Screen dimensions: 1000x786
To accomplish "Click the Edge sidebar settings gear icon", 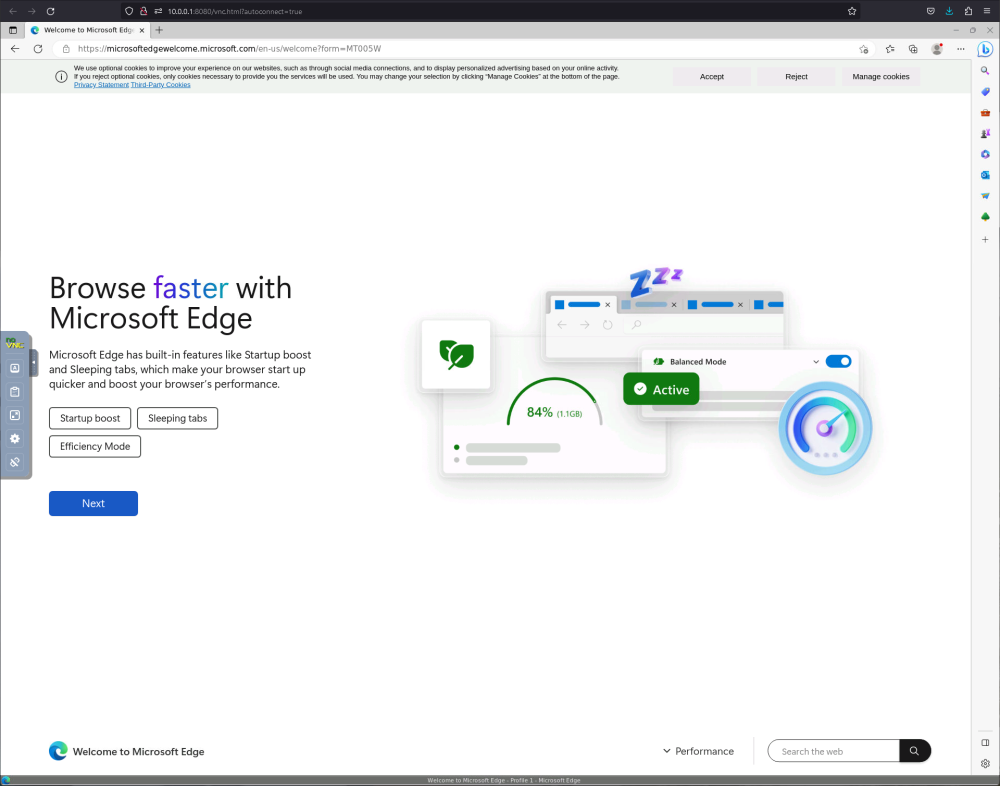I will point(985,763).
